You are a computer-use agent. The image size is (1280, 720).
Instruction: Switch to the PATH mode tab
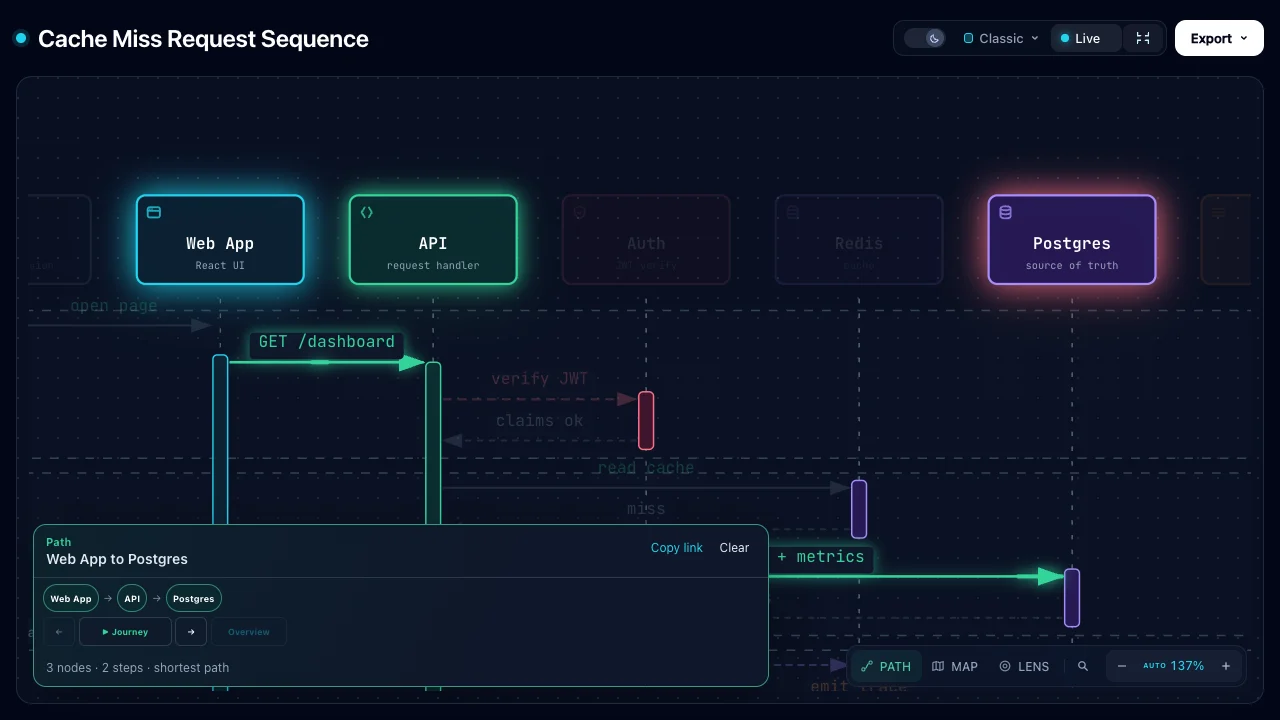click(x=886, y=666)
